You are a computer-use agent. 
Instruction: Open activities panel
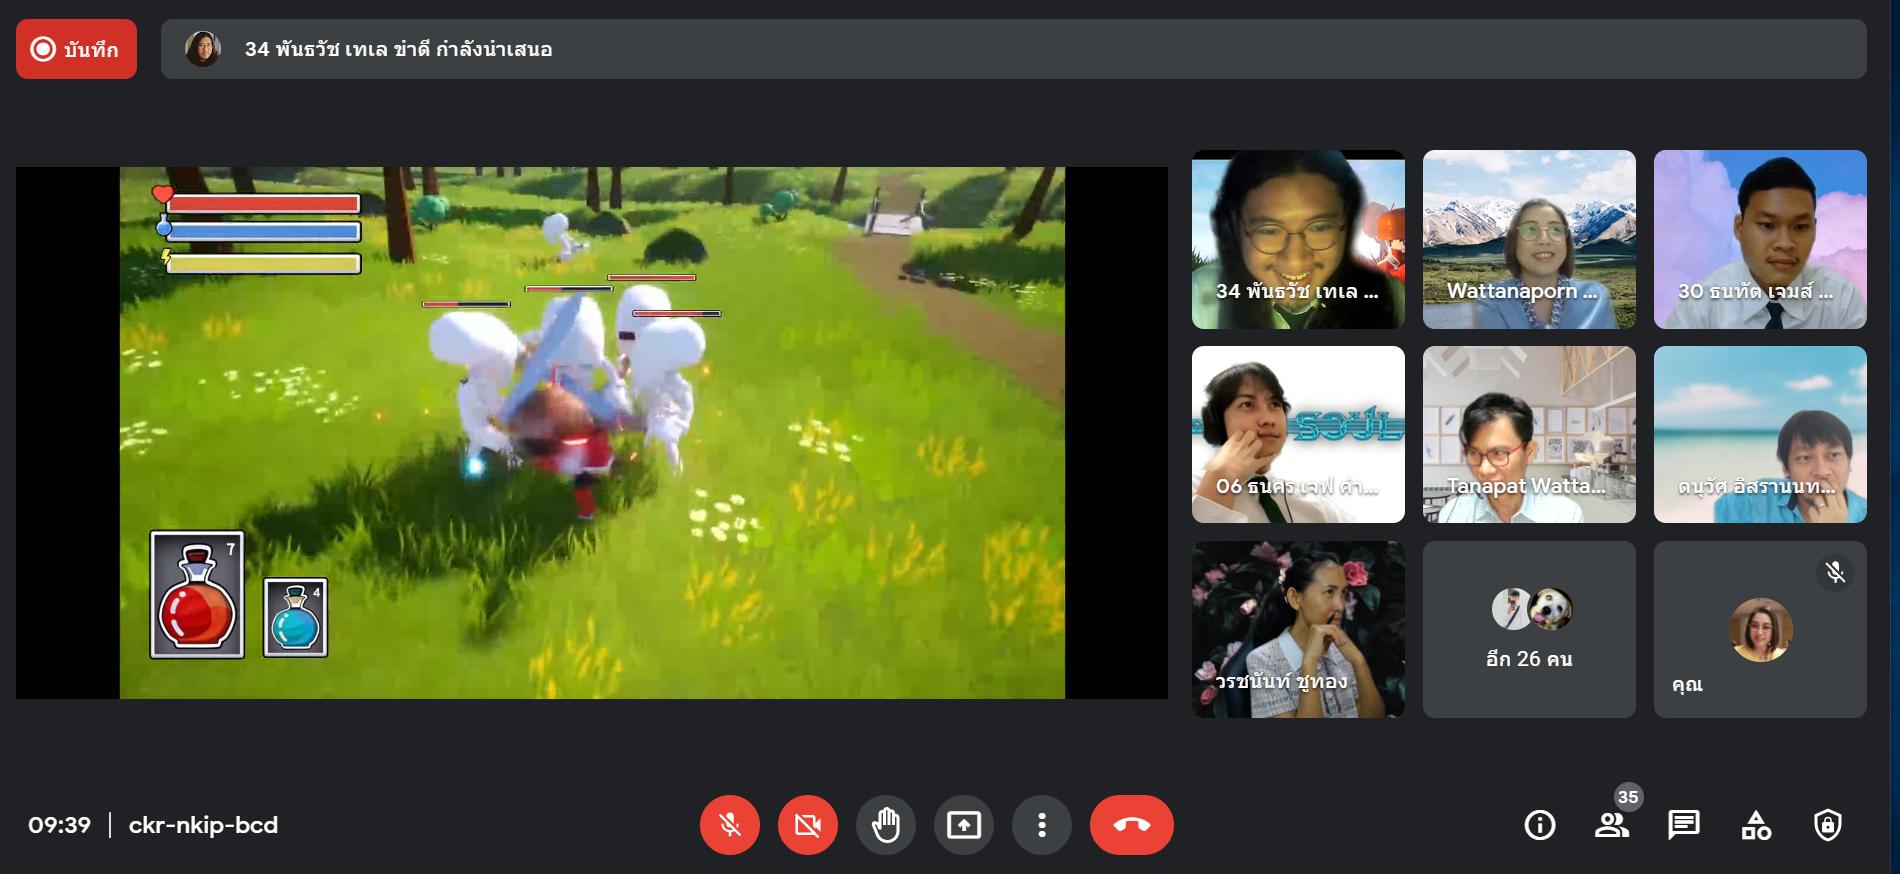tap(1756, 825)
